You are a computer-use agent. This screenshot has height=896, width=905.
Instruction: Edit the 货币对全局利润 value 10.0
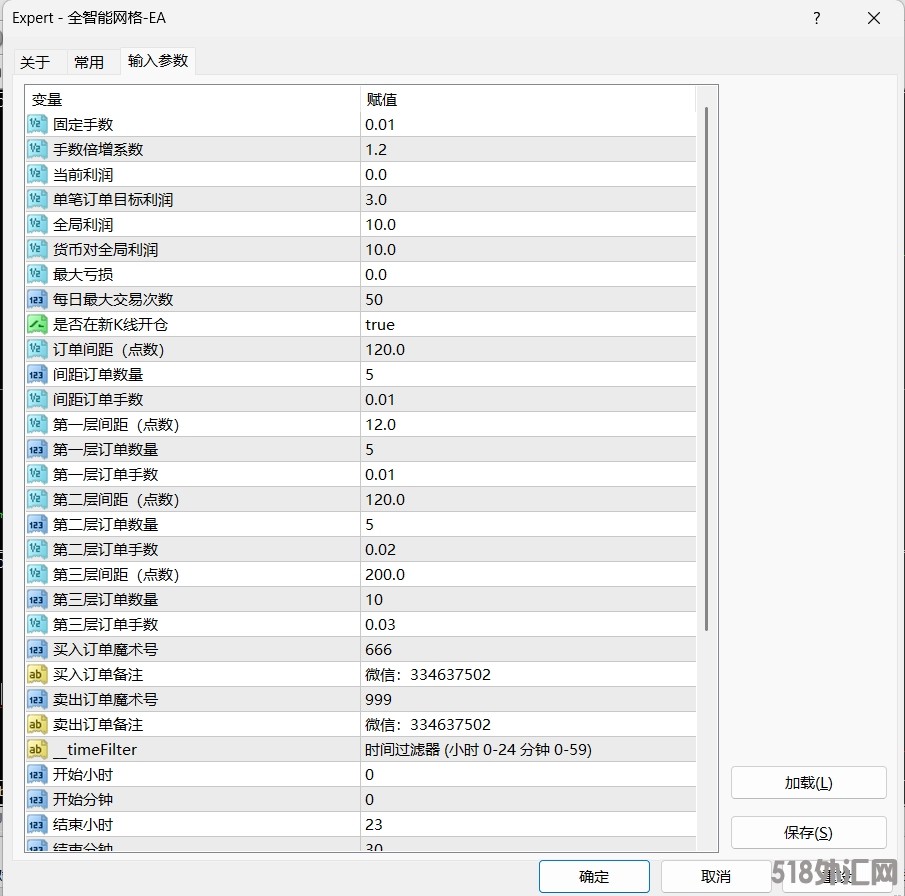(528, 249)
